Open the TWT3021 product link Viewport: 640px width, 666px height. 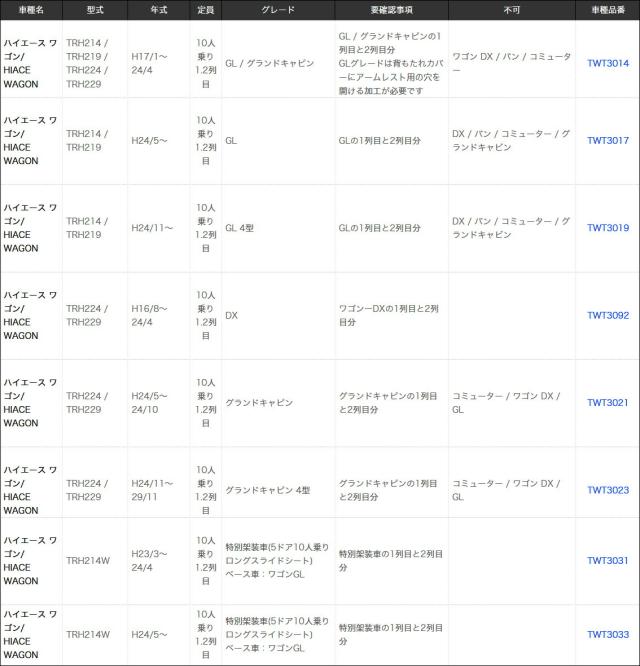point(607,403)
